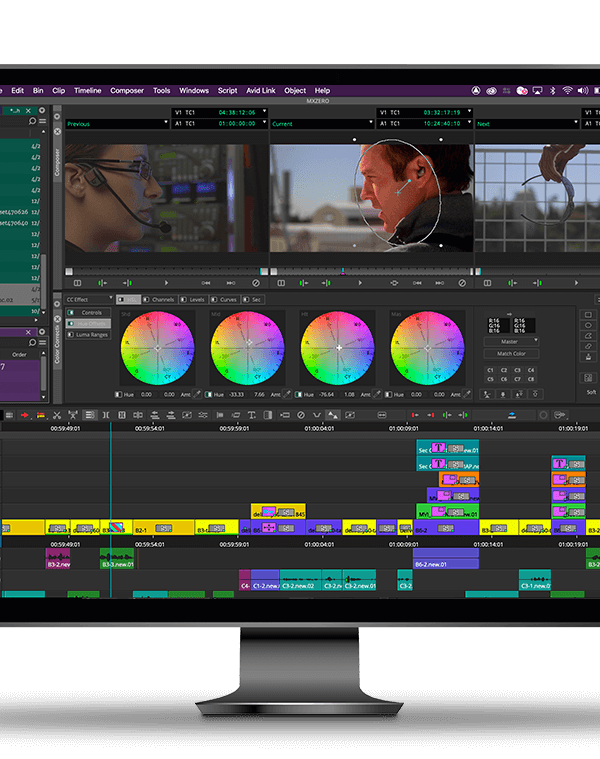Click the blue arrow icon in timeline toolbar
Screen dimensions: 600x759
(511, 415)
